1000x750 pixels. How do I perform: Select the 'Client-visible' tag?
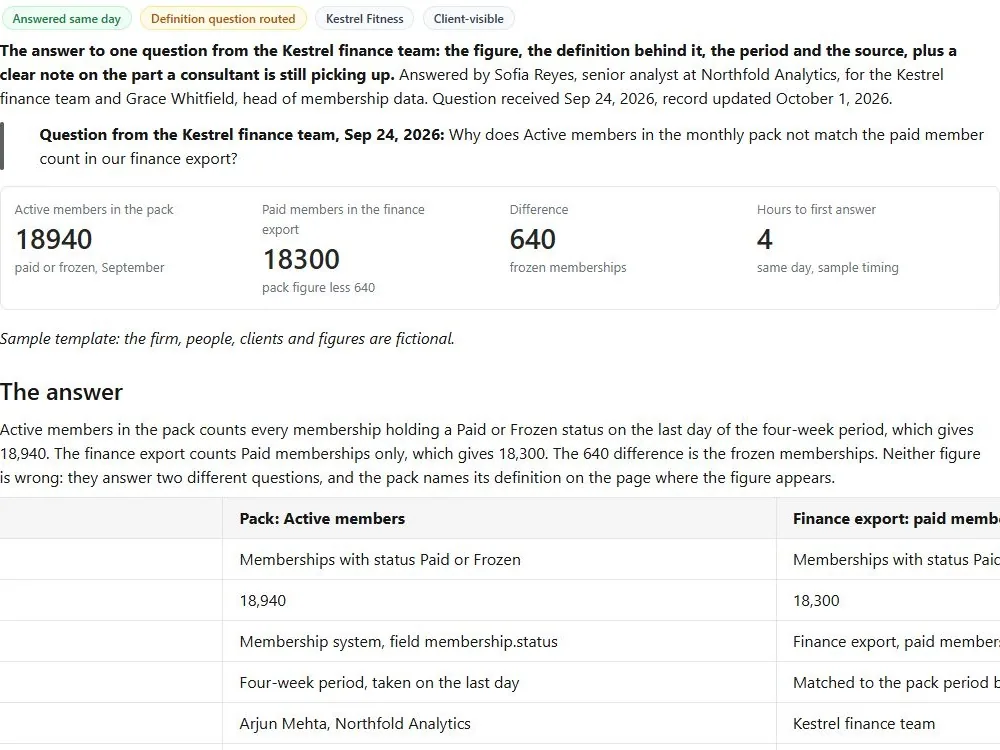click(468, 18)
